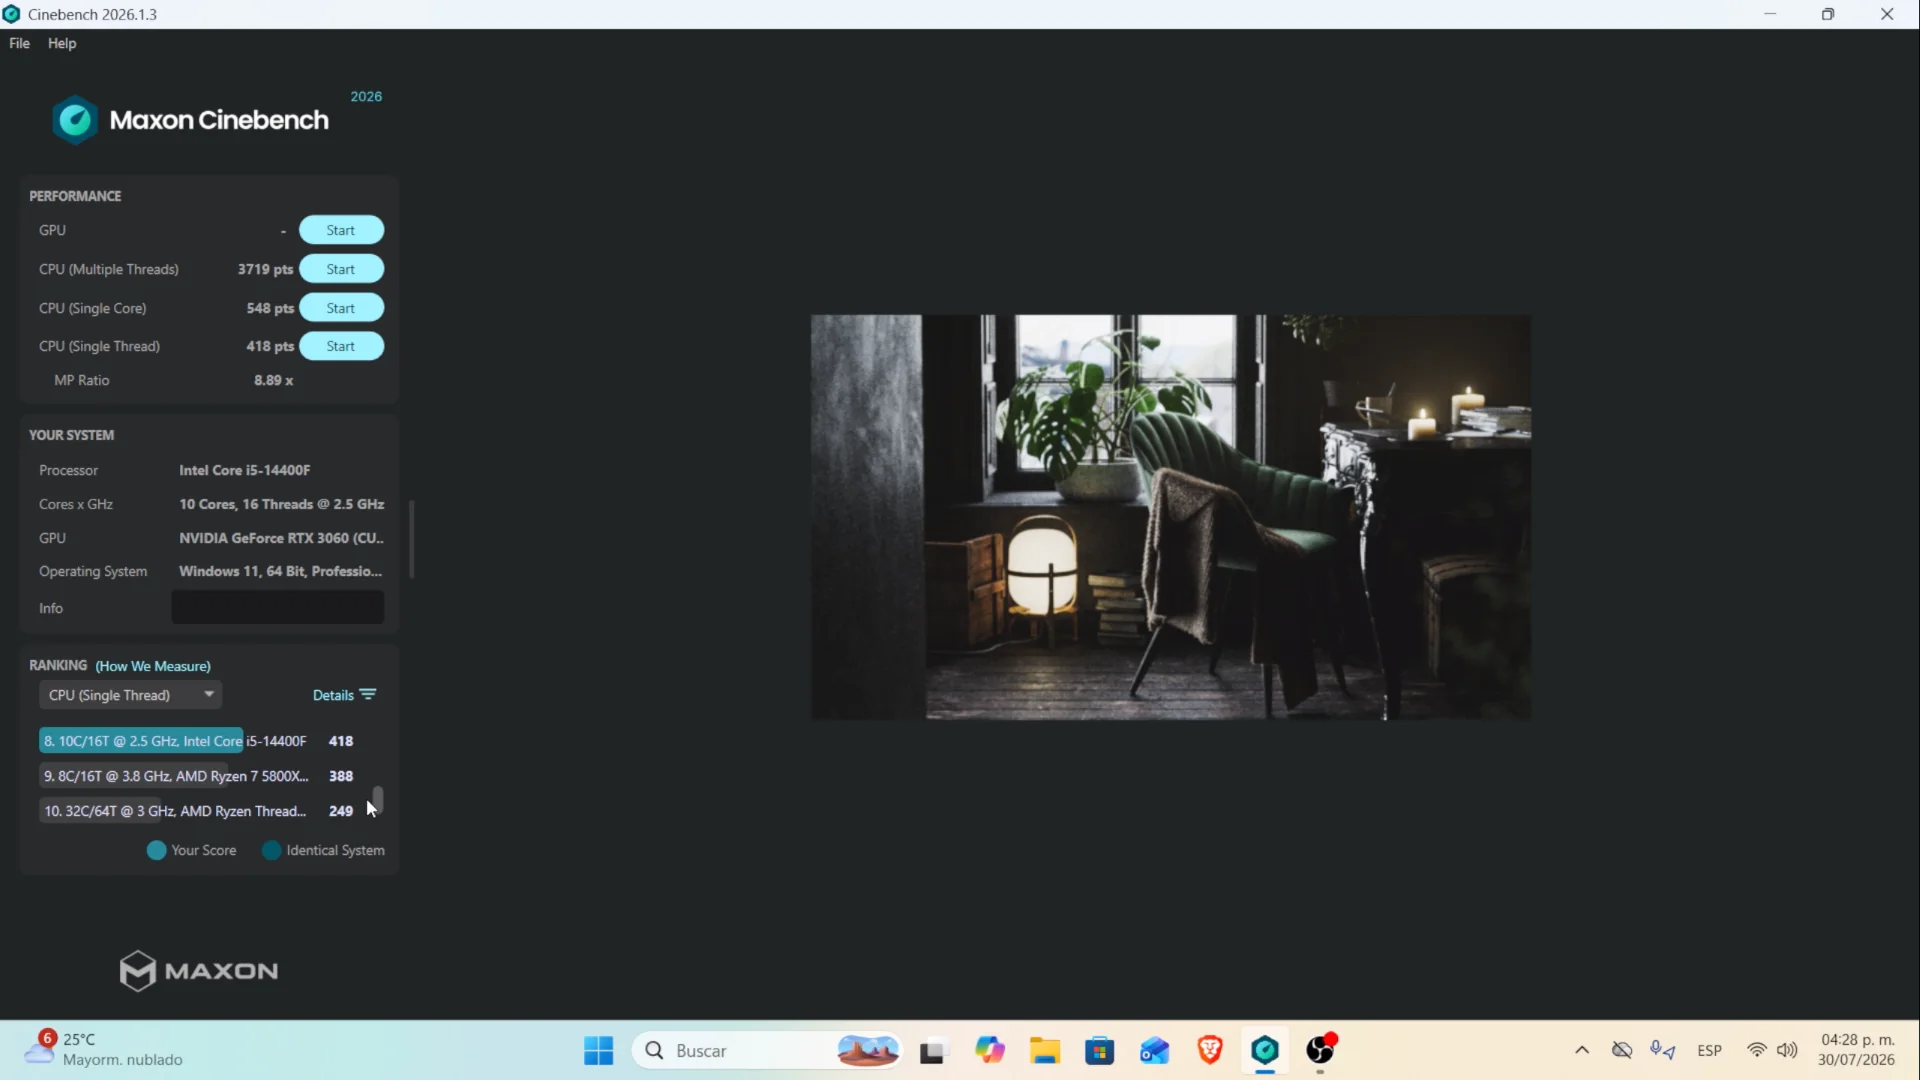Expand the CPU (Single Thread) ranking dropdown
1920x1080 pixels.
click(130, 695)
